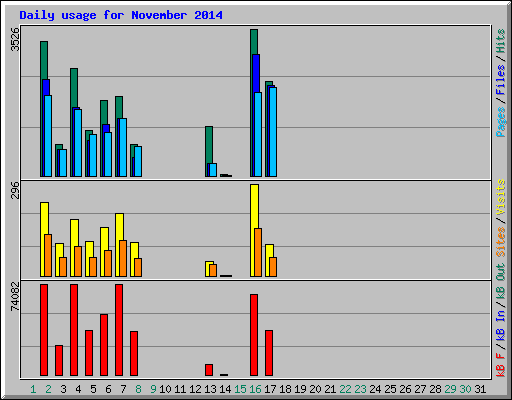Click the red kB bar for day 7
The width and height of the screenshot is (512, 400).
coord(119,330)
